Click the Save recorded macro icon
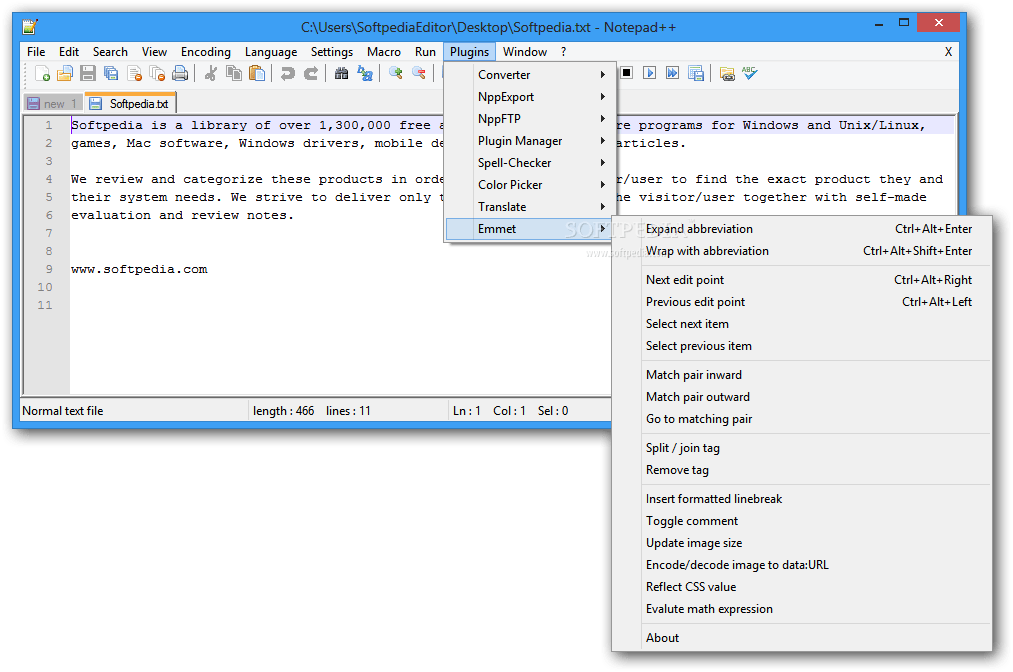 pos(696,73)
